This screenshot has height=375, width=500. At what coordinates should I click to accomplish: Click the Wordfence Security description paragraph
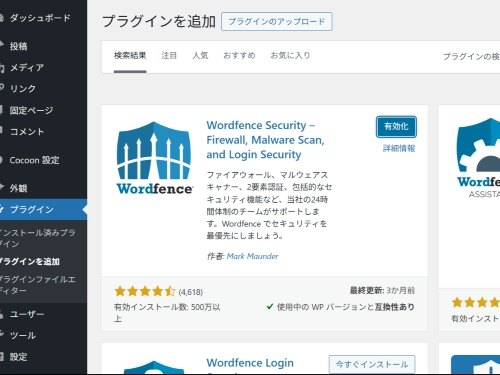tap(269, 205)
